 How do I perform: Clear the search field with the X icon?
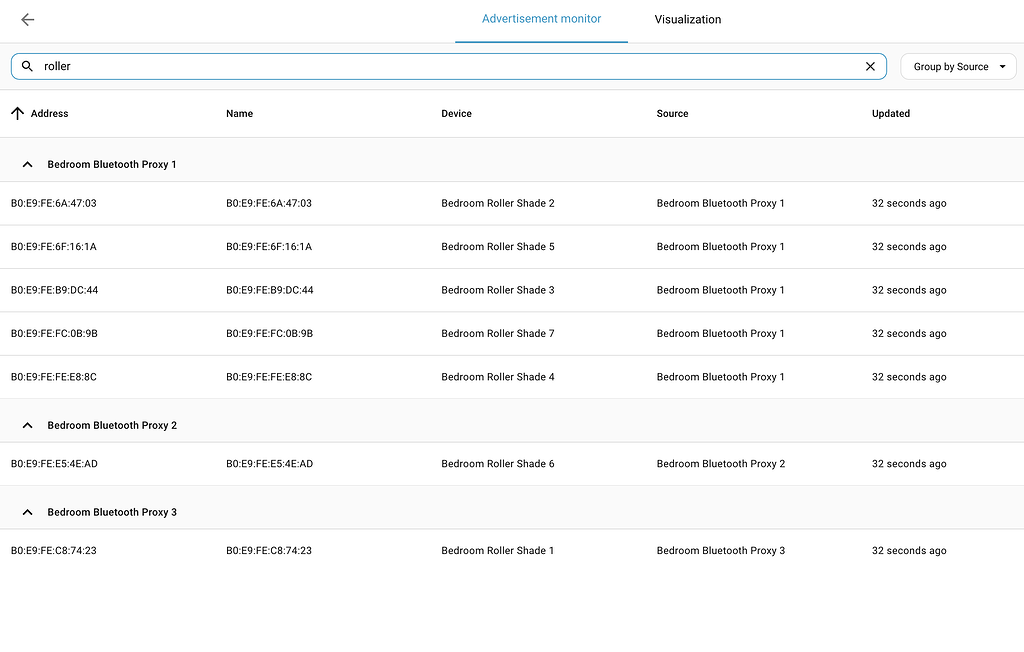(x=870, y=66)
